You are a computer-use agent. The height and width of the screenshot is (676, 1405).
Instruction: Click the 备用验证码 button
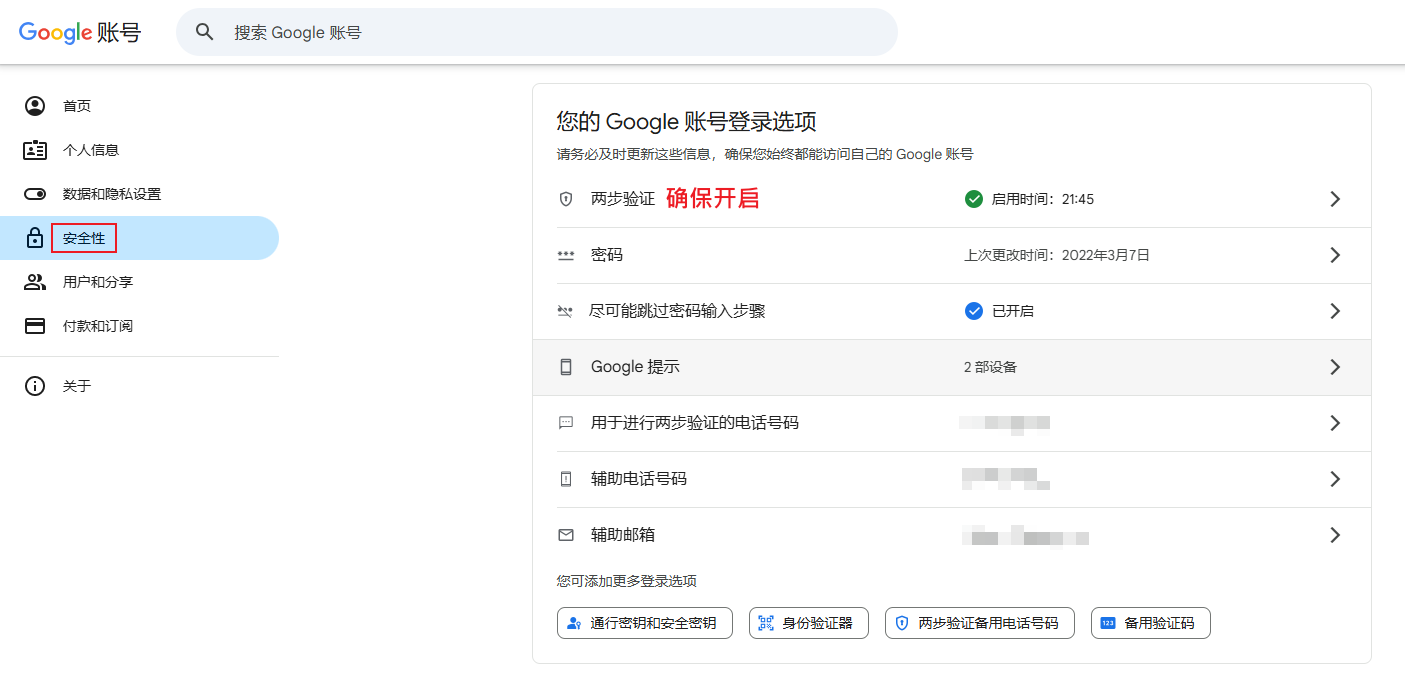[1150, 623]
